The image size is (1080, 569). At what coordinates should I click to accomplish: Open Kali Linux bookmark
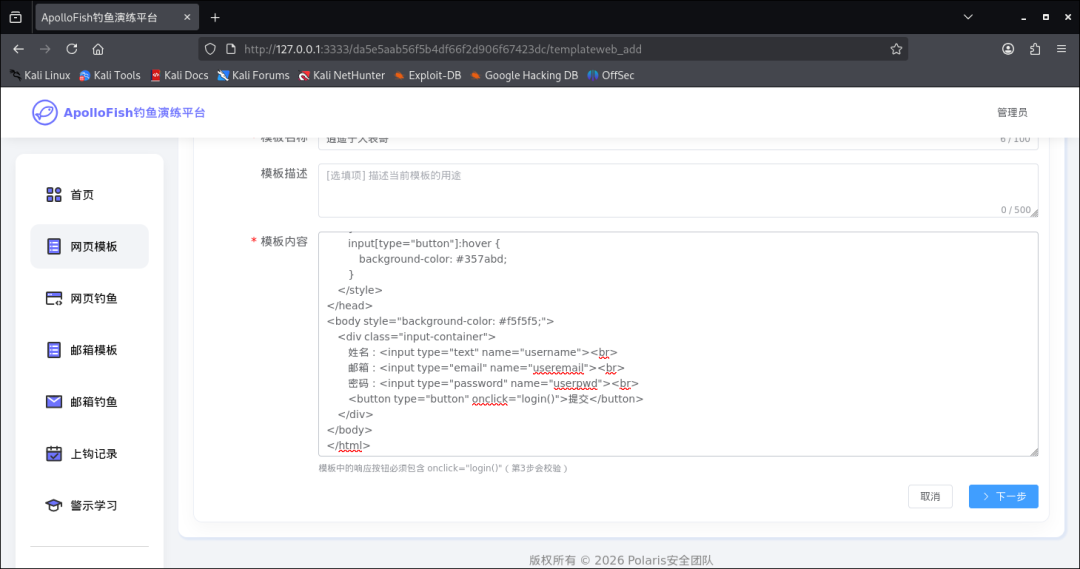[40, 75]
